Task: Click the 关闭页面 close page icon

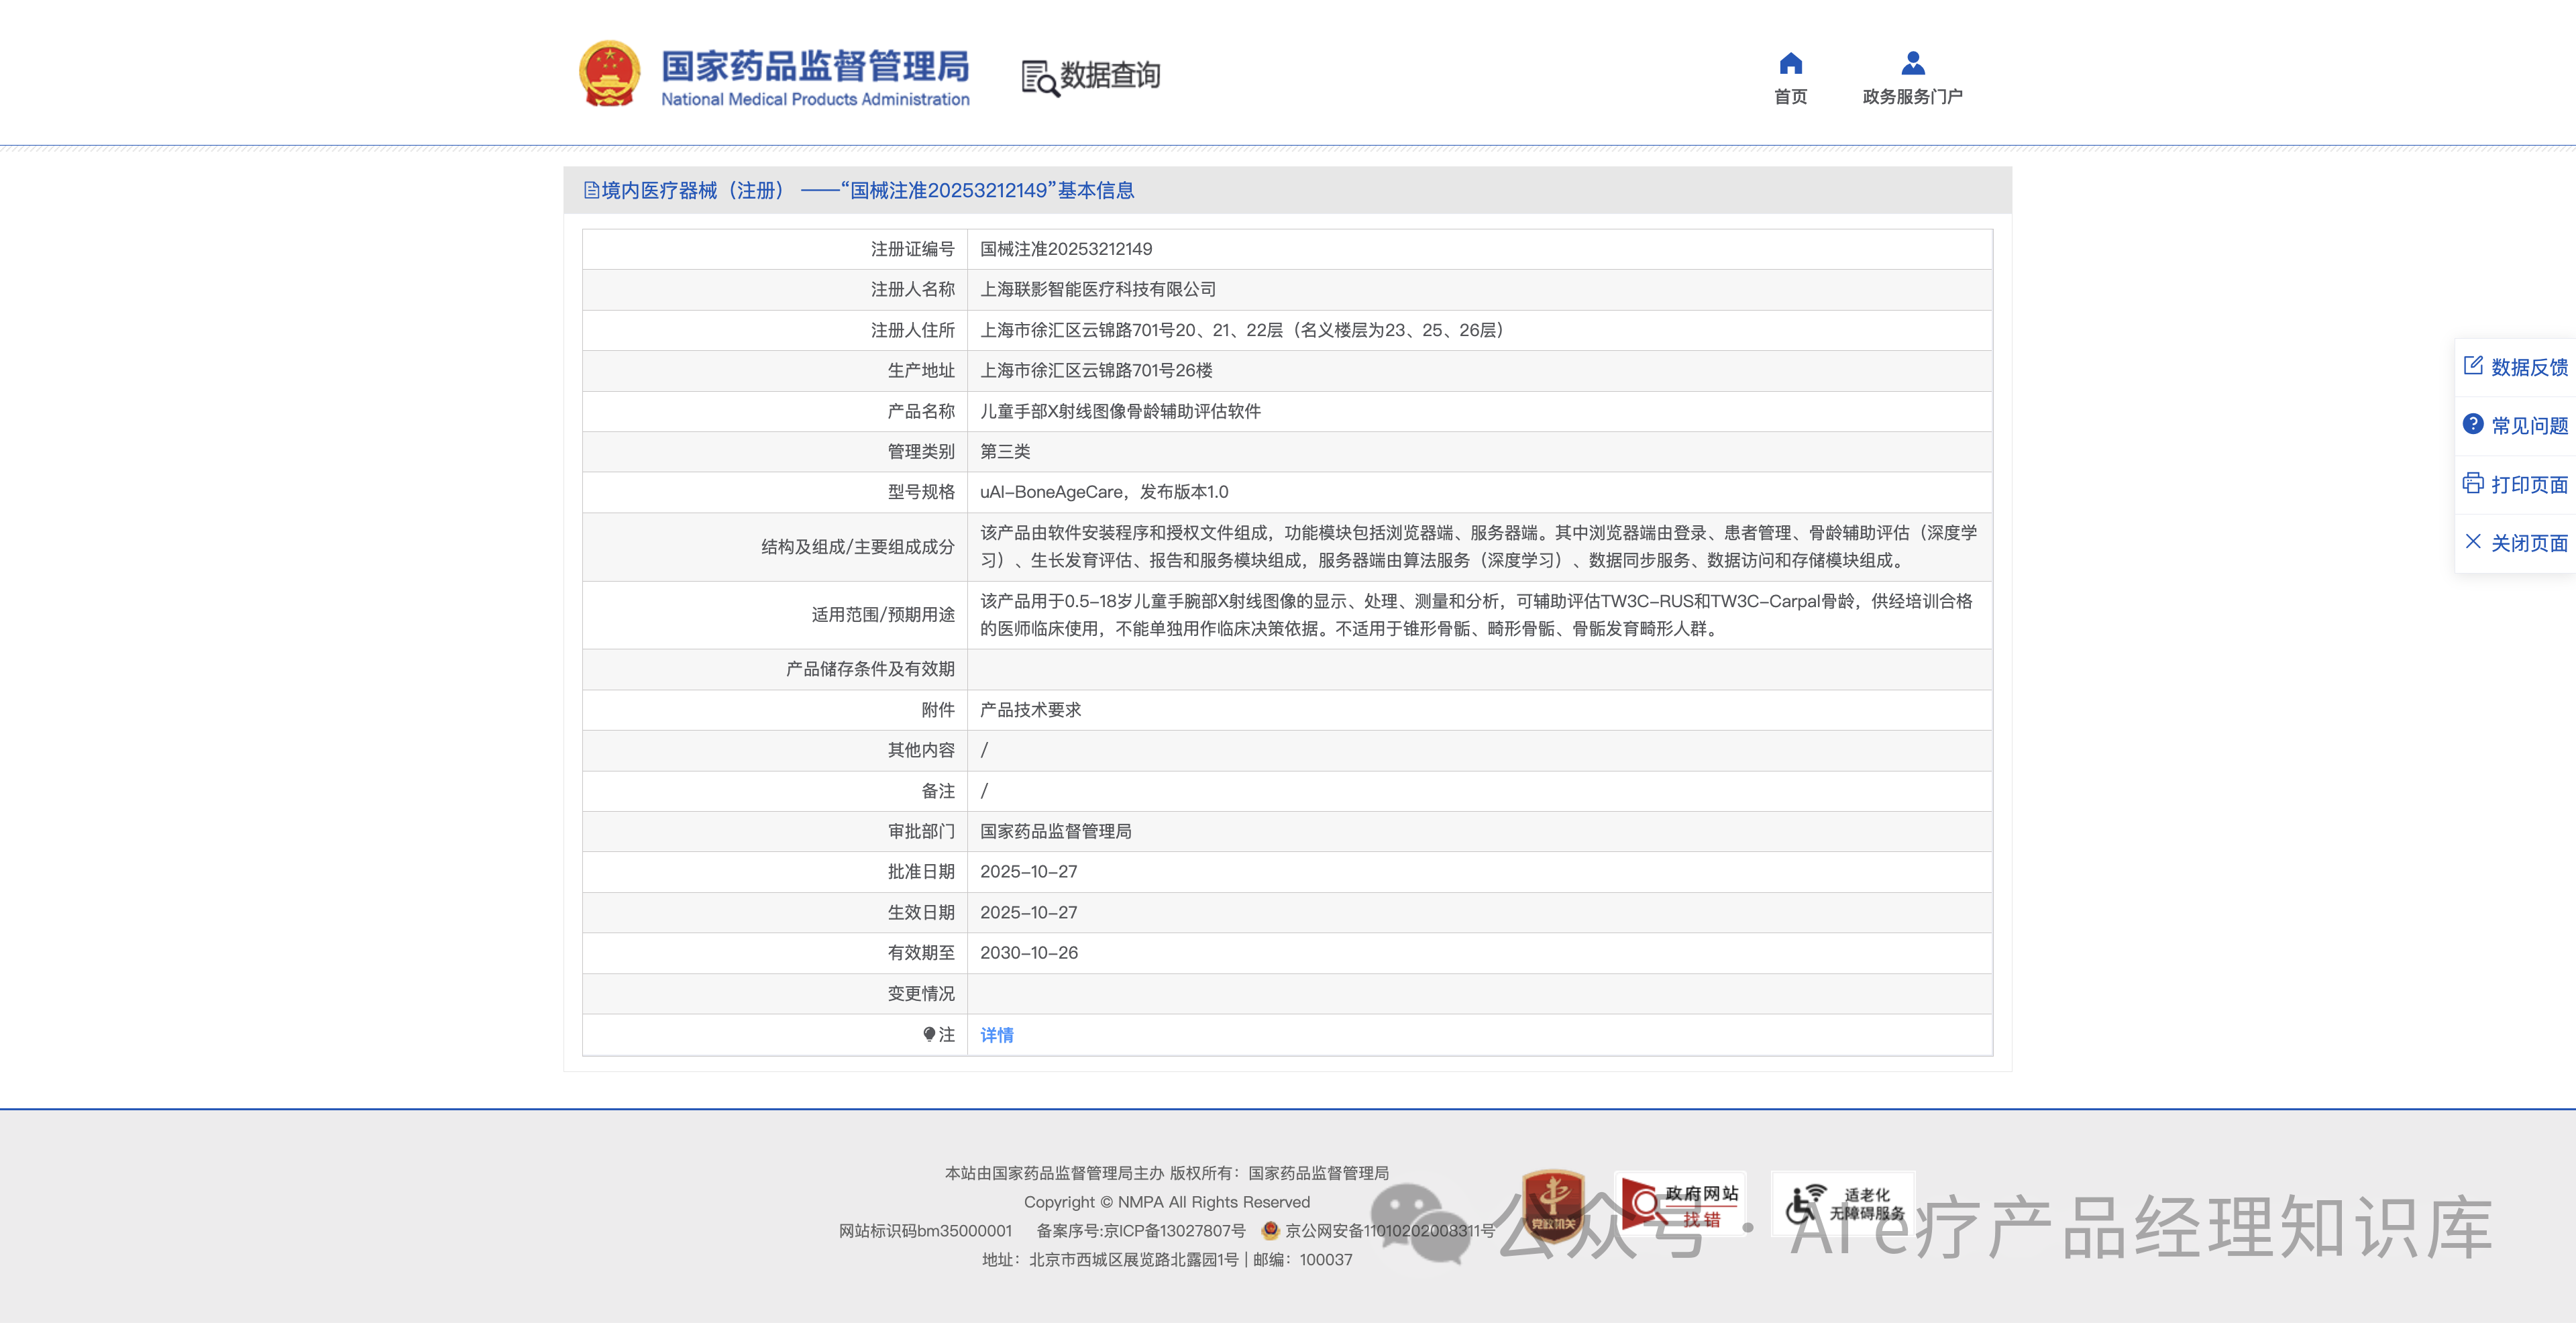Action: (2474, 542)
